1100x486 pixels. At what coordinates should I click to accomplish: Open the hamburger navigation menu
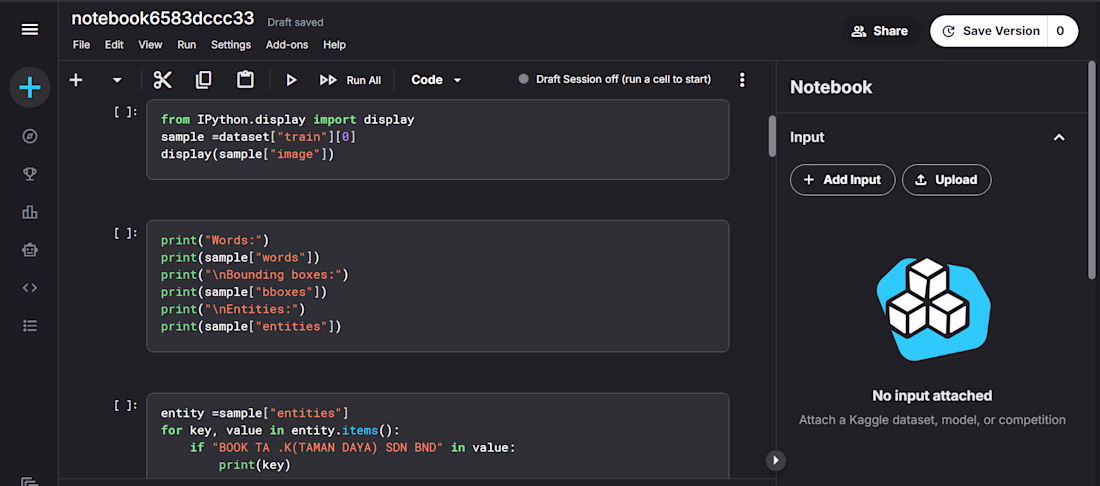29,29
